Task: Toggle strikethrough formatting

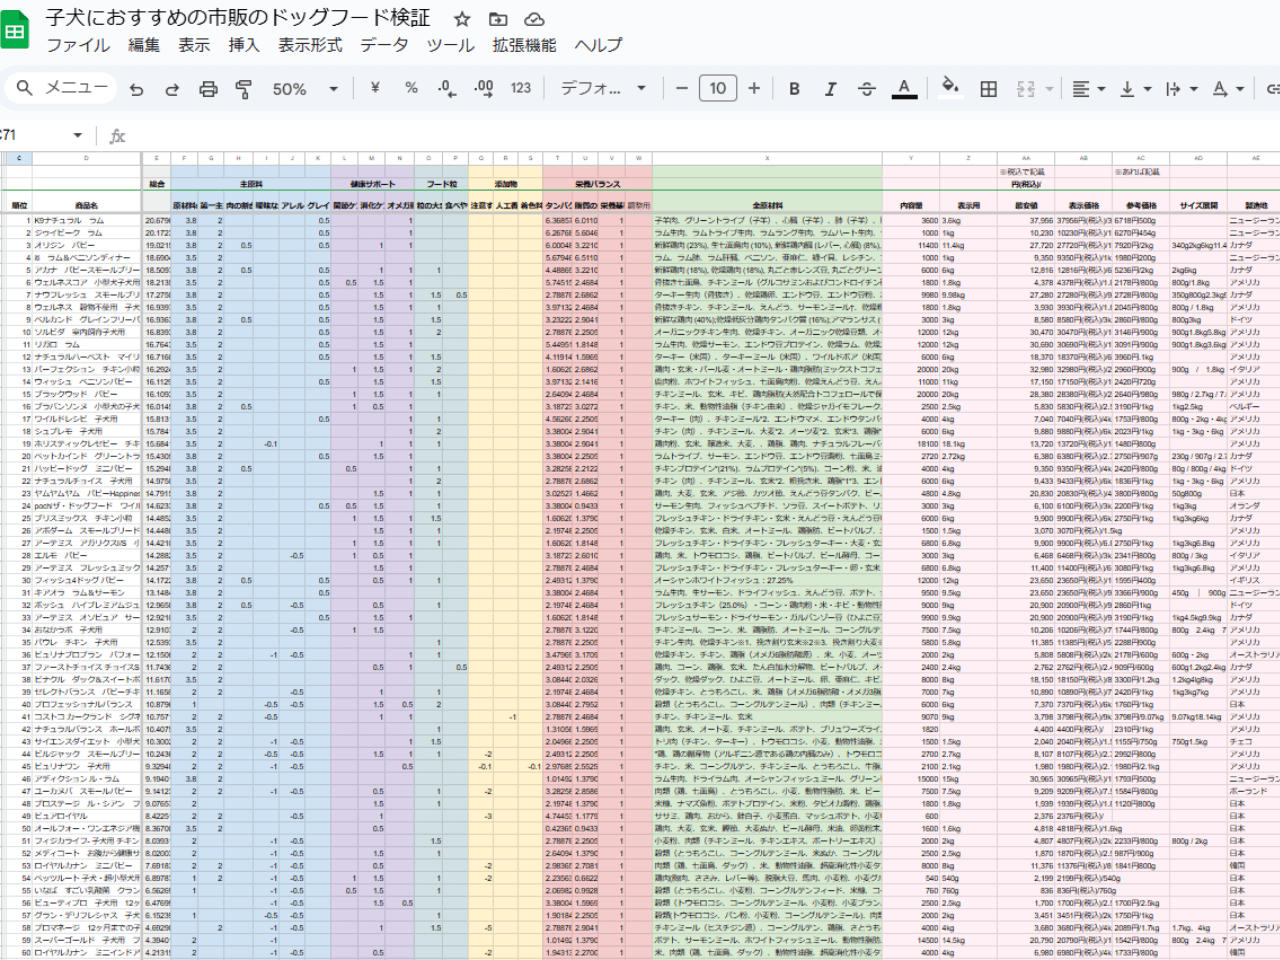Action: click(866, 88)
